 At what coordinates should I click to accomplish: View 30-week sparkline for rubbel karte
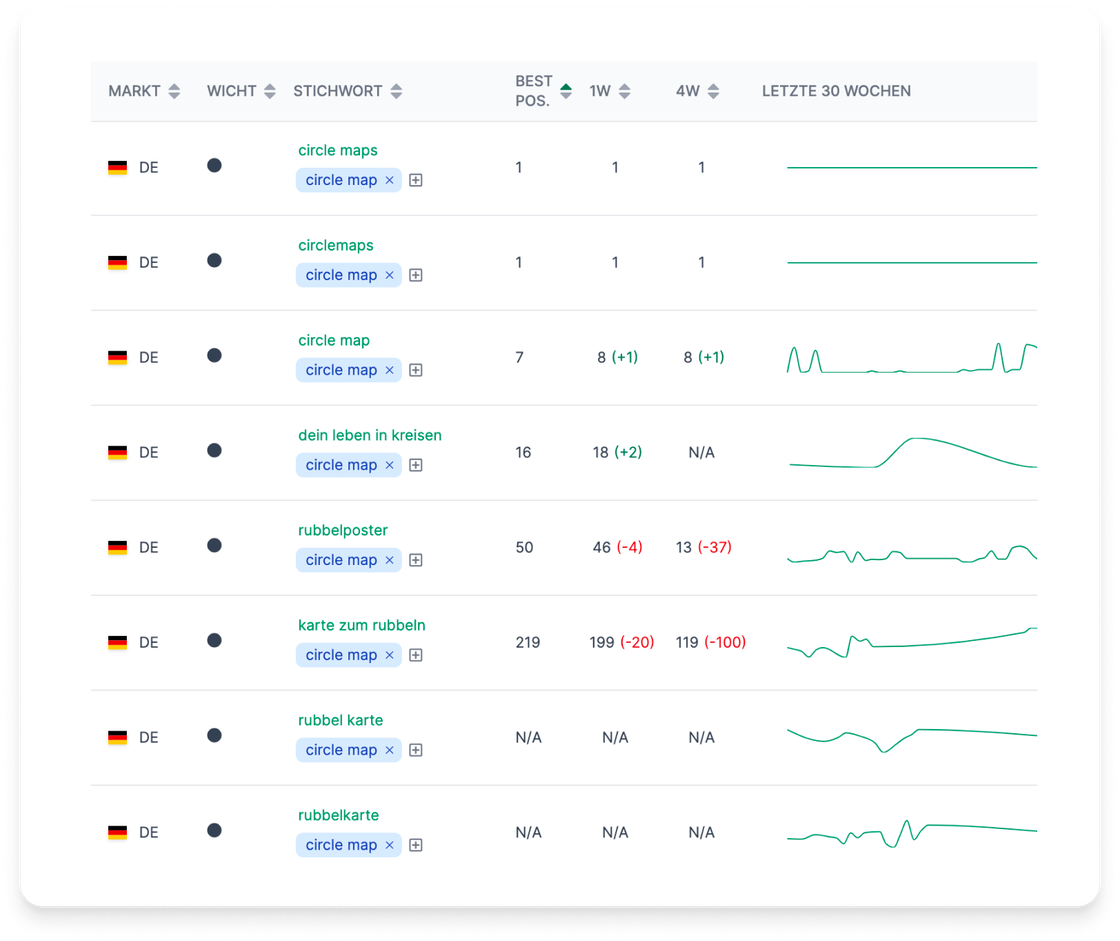pyautogui.click(x=912, y=740)
